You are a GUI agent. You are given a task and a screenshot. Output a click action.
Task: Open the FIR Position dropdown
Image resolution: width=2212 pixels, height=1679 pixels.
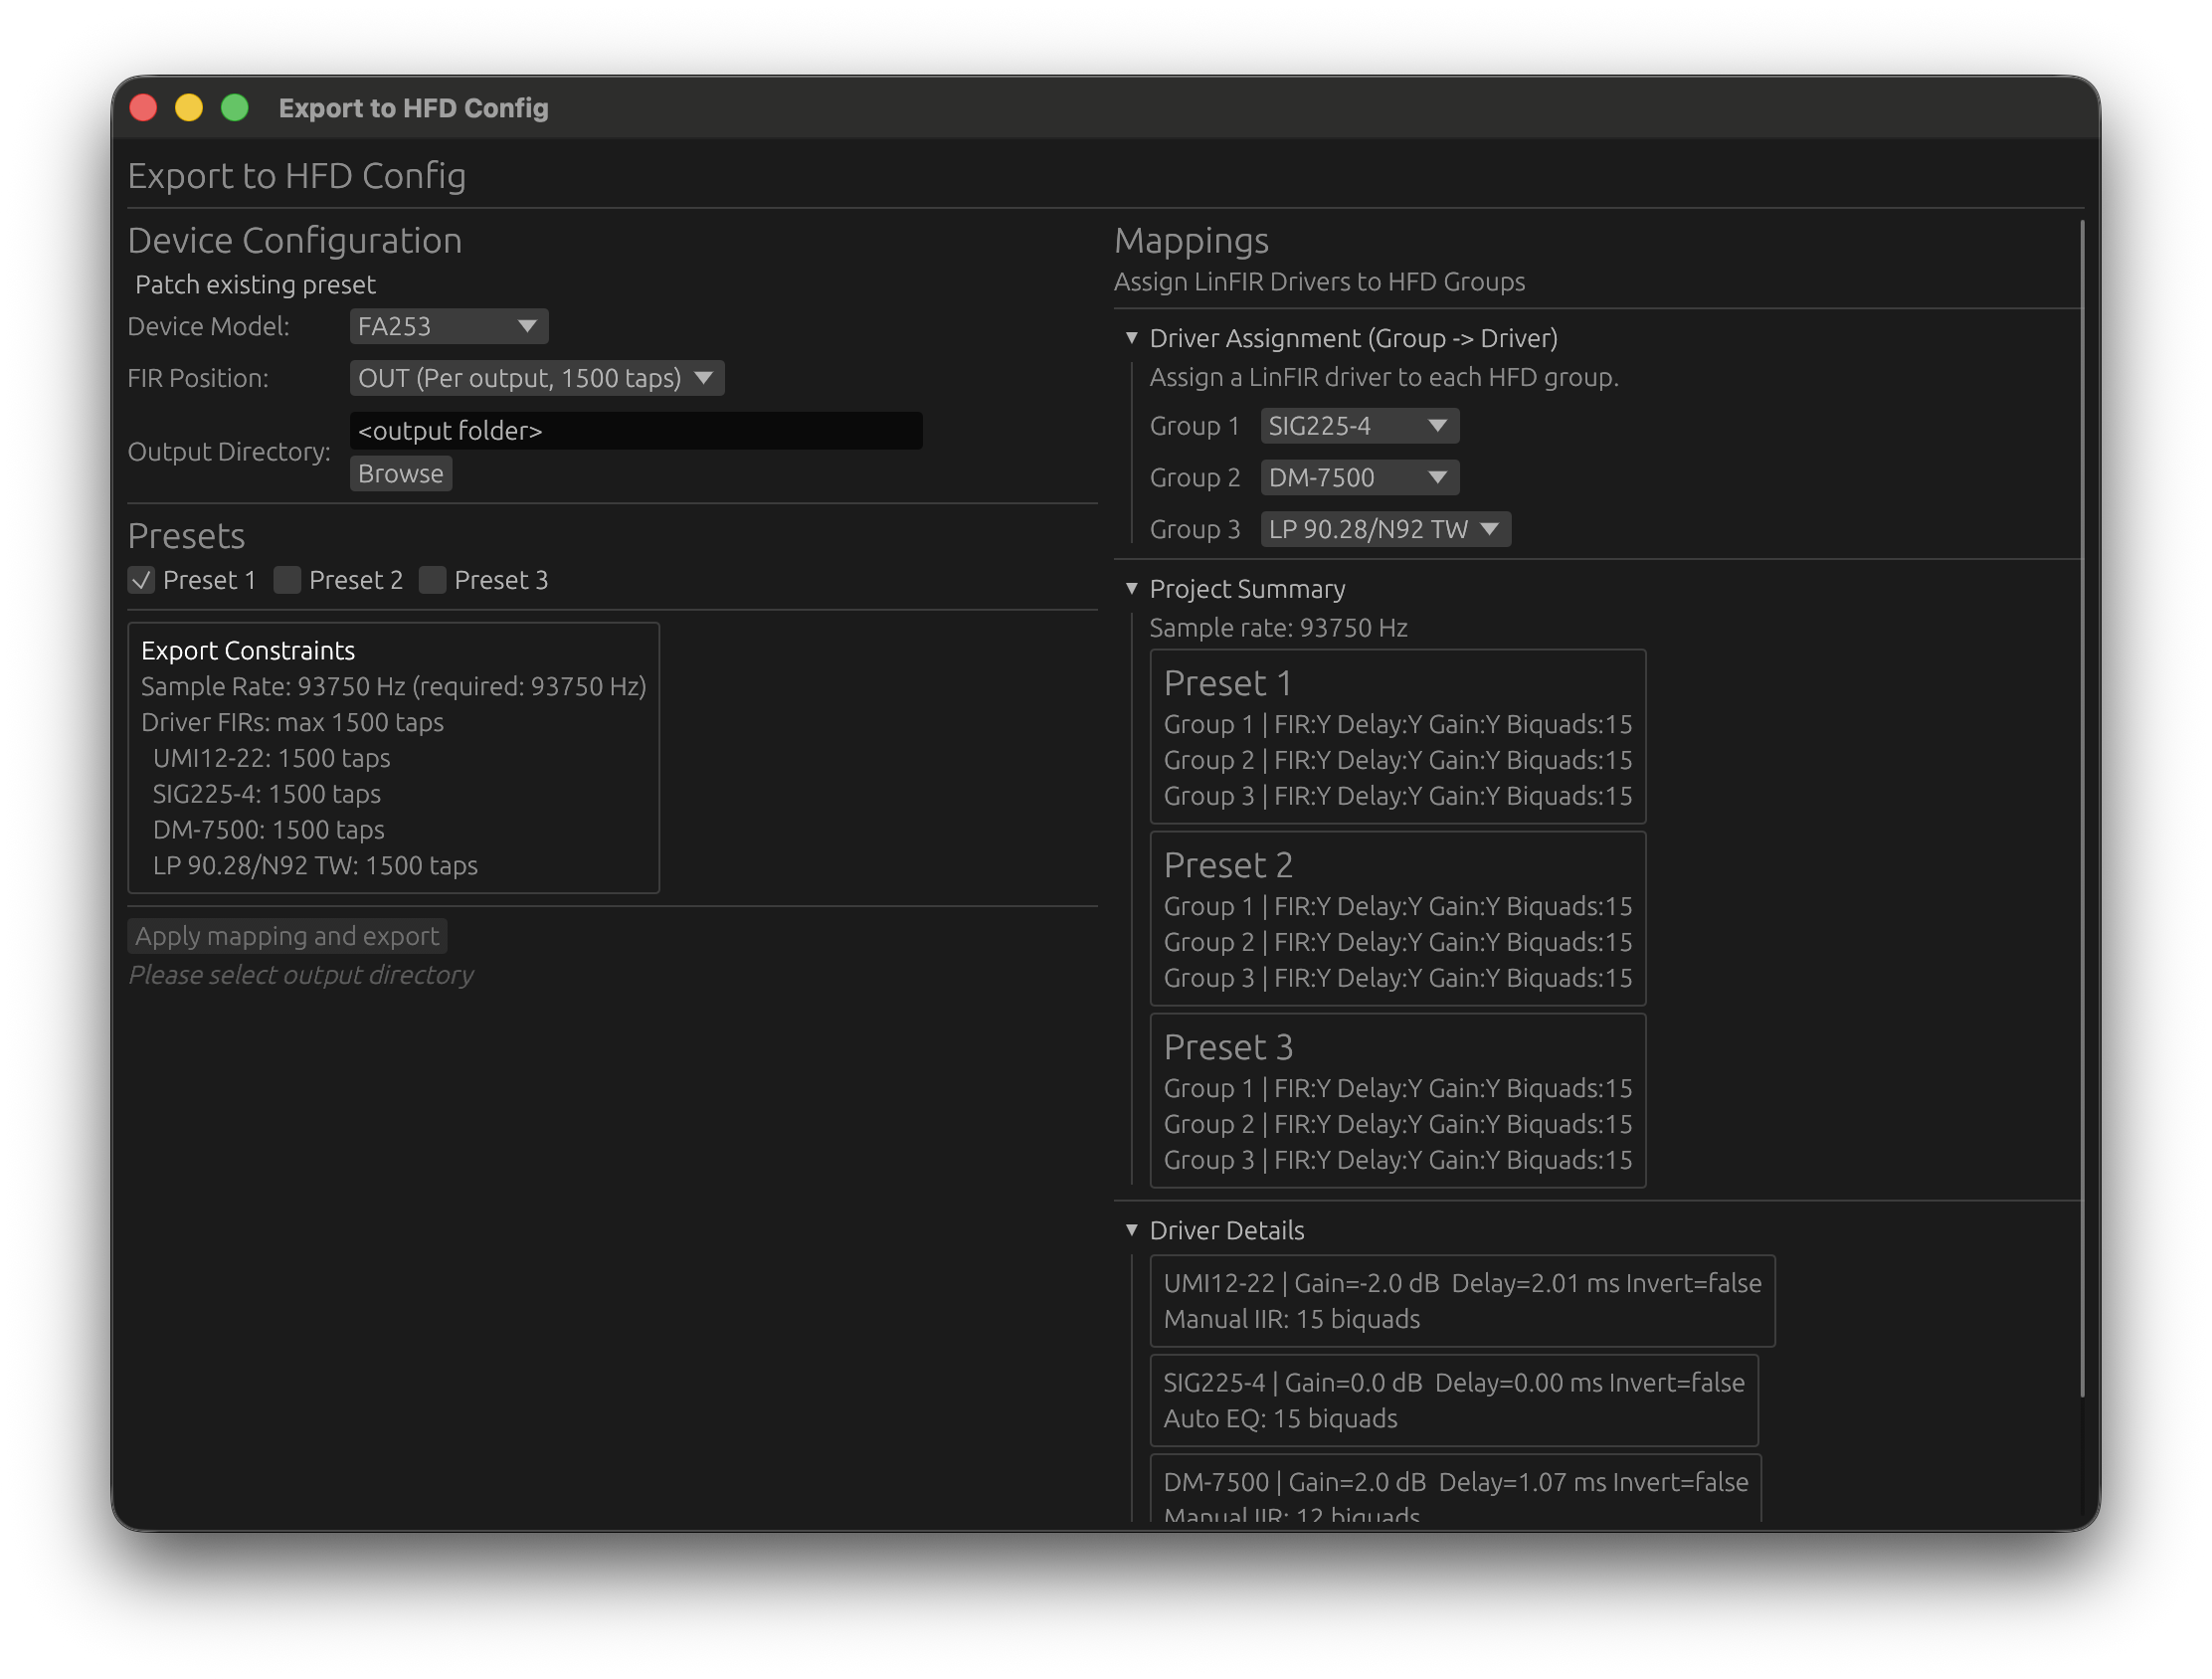point(536,378)
